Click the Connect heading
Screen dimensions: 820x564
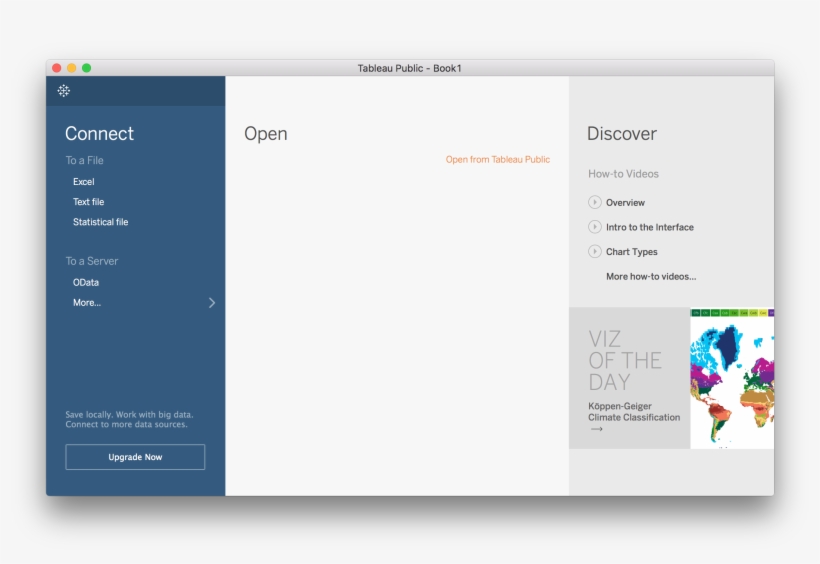tap(99, 133)
